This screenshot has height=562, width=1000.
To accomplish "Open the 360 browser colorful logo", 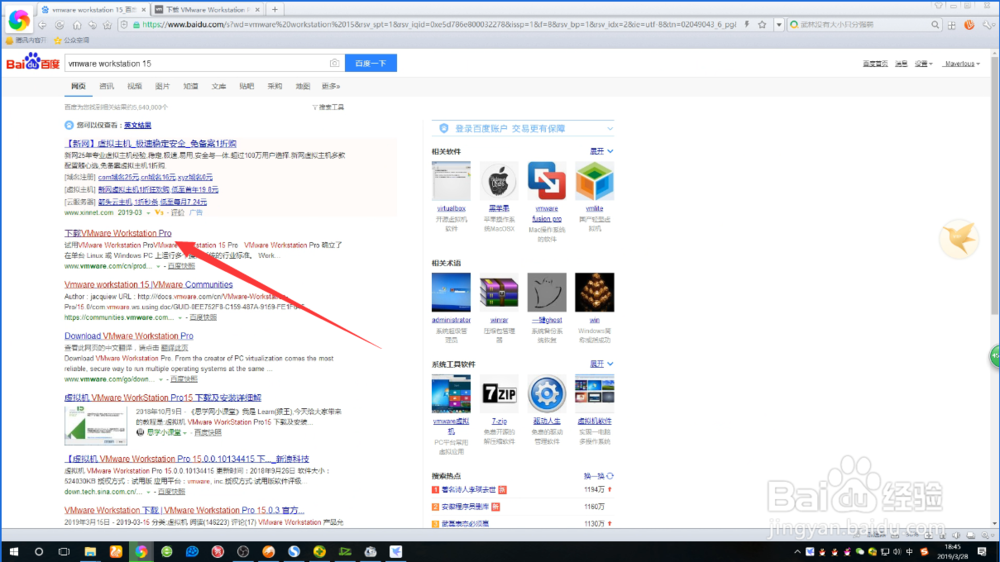I will (19, 20).
